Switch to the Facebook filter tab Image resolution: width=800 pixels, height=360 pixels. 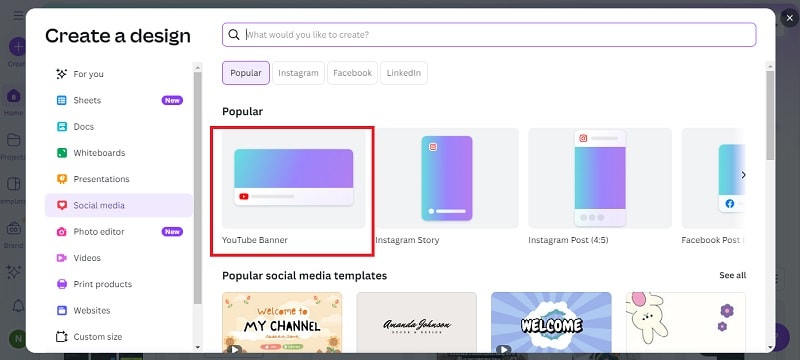[x=353, y=73]
